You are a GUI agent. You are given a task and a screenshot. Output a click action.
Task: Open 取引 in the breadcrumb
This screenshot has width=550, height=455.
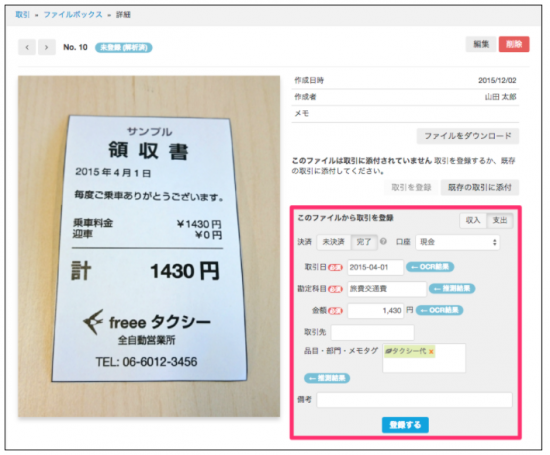pos(22,15)
